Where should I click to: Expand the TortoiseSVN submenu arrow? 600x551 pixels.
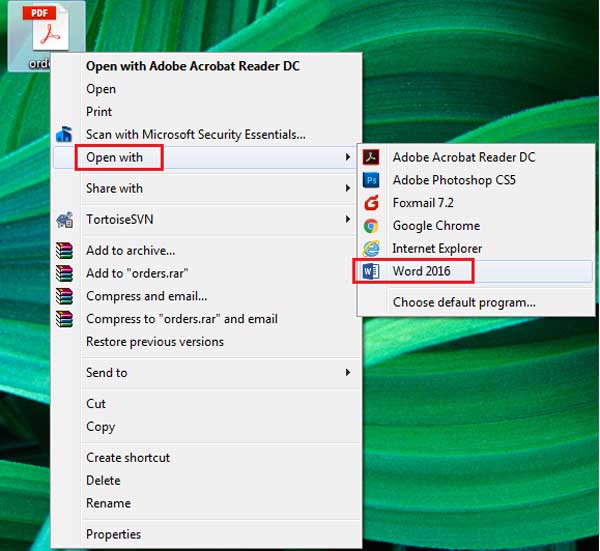click(348, 219)
